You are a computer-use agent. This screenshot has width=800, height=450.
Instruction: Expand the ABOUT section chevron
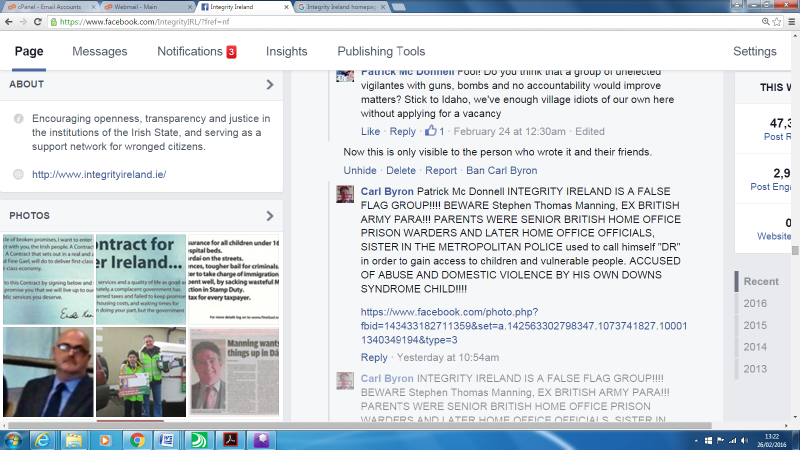[x=270, y=85]
